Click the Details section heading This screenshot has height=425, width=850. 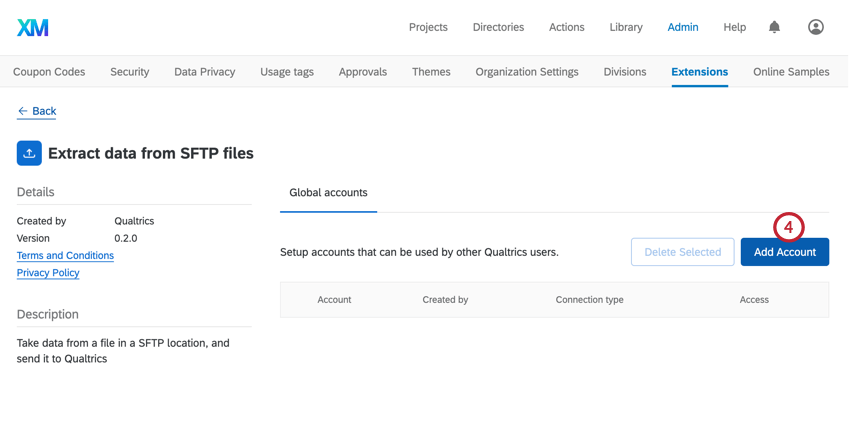pos(35,192)
